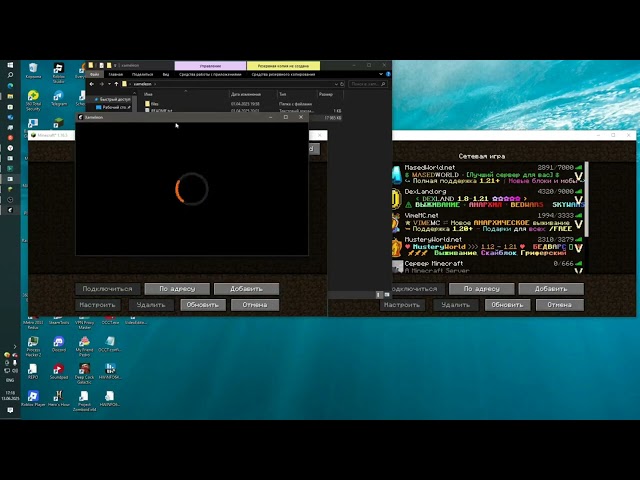
Task: Click Подключиться in left Minecraft window
Action: pyautogui.click(x=108, y=289)
